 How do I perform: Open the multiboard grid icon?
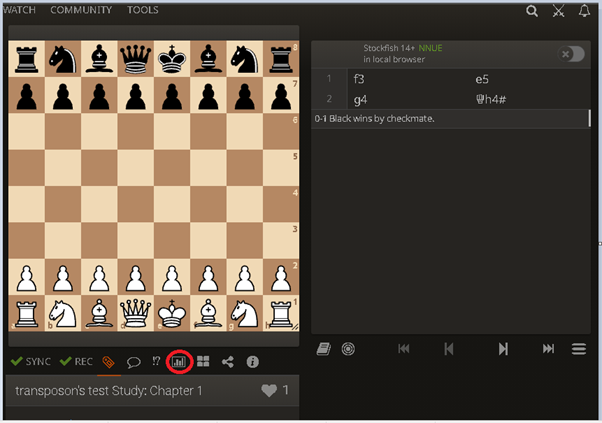pos(203,361)
